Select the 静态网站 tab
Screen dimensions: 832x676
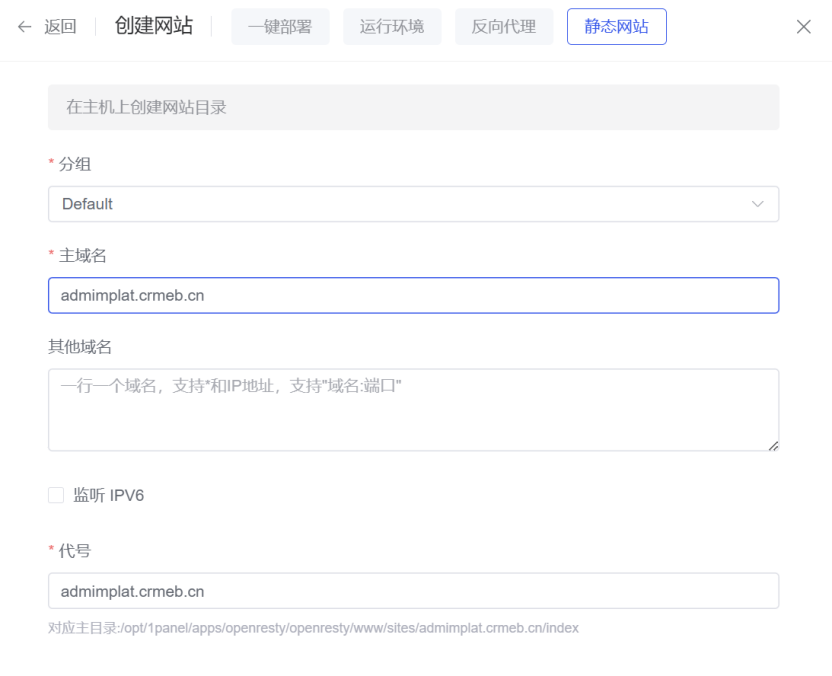pyautogui.click(x=617, y=27)
